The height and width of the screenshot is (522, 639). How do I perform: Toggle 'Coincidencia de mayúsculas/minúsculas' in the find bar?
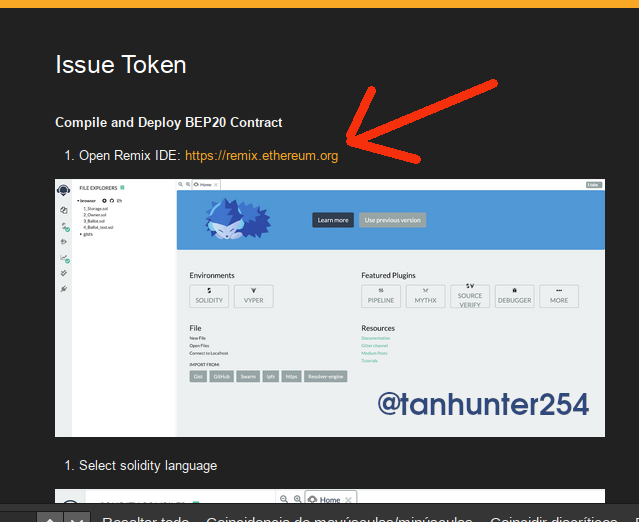pyautogui.click(x=339, y=520)
